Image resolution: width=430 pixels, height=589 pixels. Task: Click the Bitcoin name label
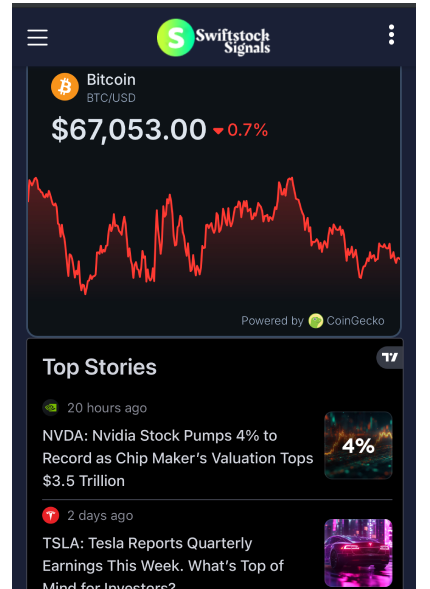click(x=111, y=80)
